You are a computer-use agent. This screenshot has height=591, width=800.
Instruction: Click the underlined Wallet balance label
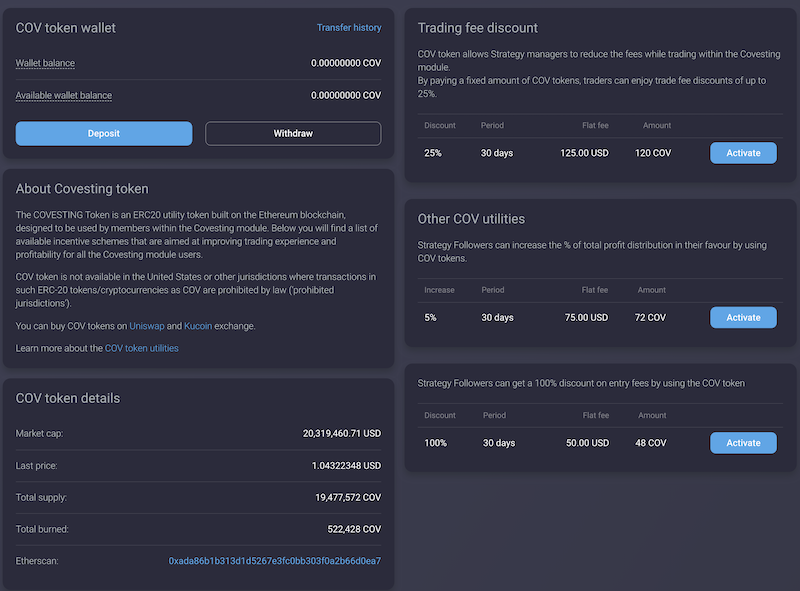tap(45, 63)
